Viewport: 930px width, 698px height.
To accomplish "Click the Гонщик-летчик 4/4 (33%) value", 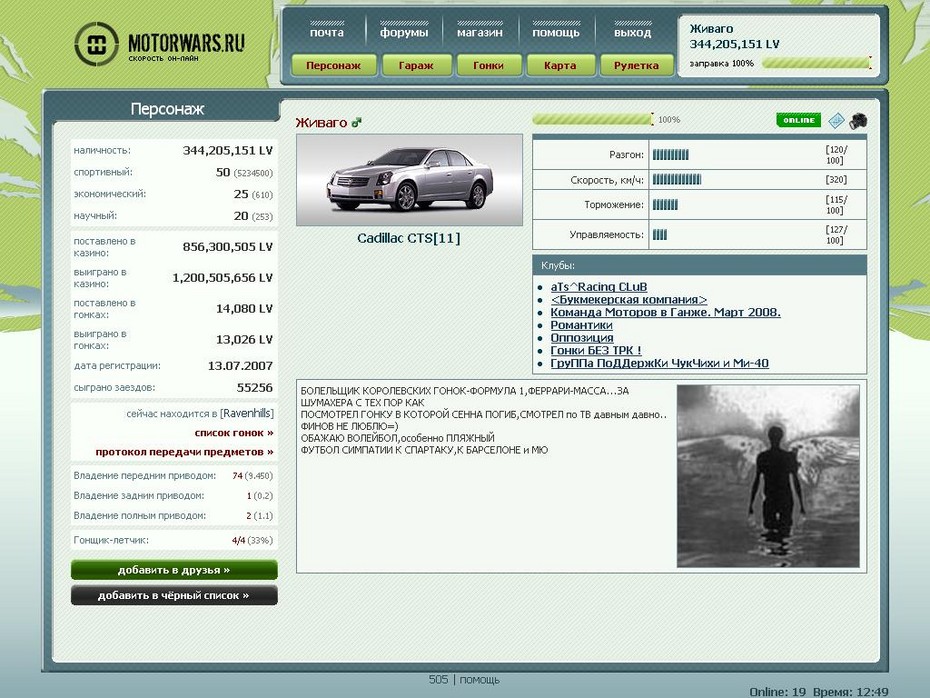I will (x=252, y=540).
